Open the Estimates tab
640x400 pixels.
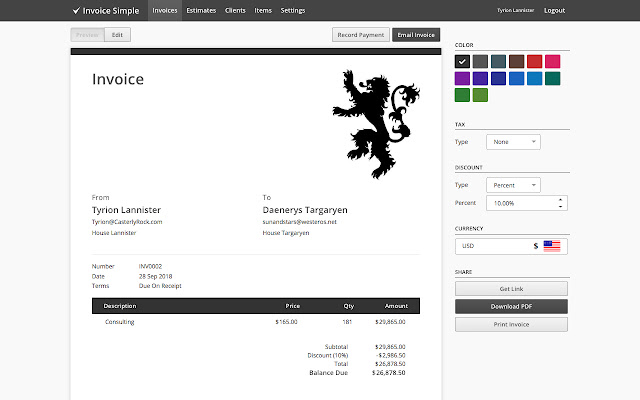(201, 10)
